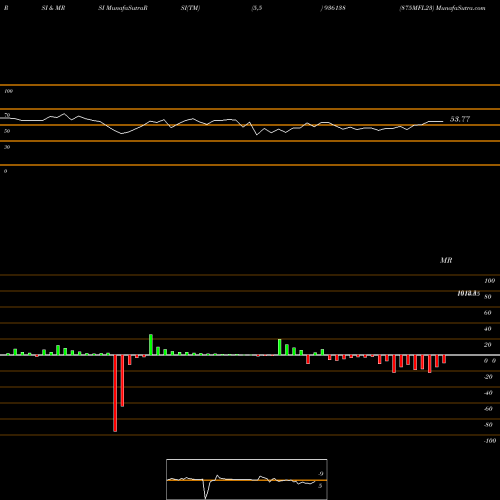Click the 1013.85 price value label
Image resolution: width=500 pixels, height=500 pixels.
(x=468, y=293)
